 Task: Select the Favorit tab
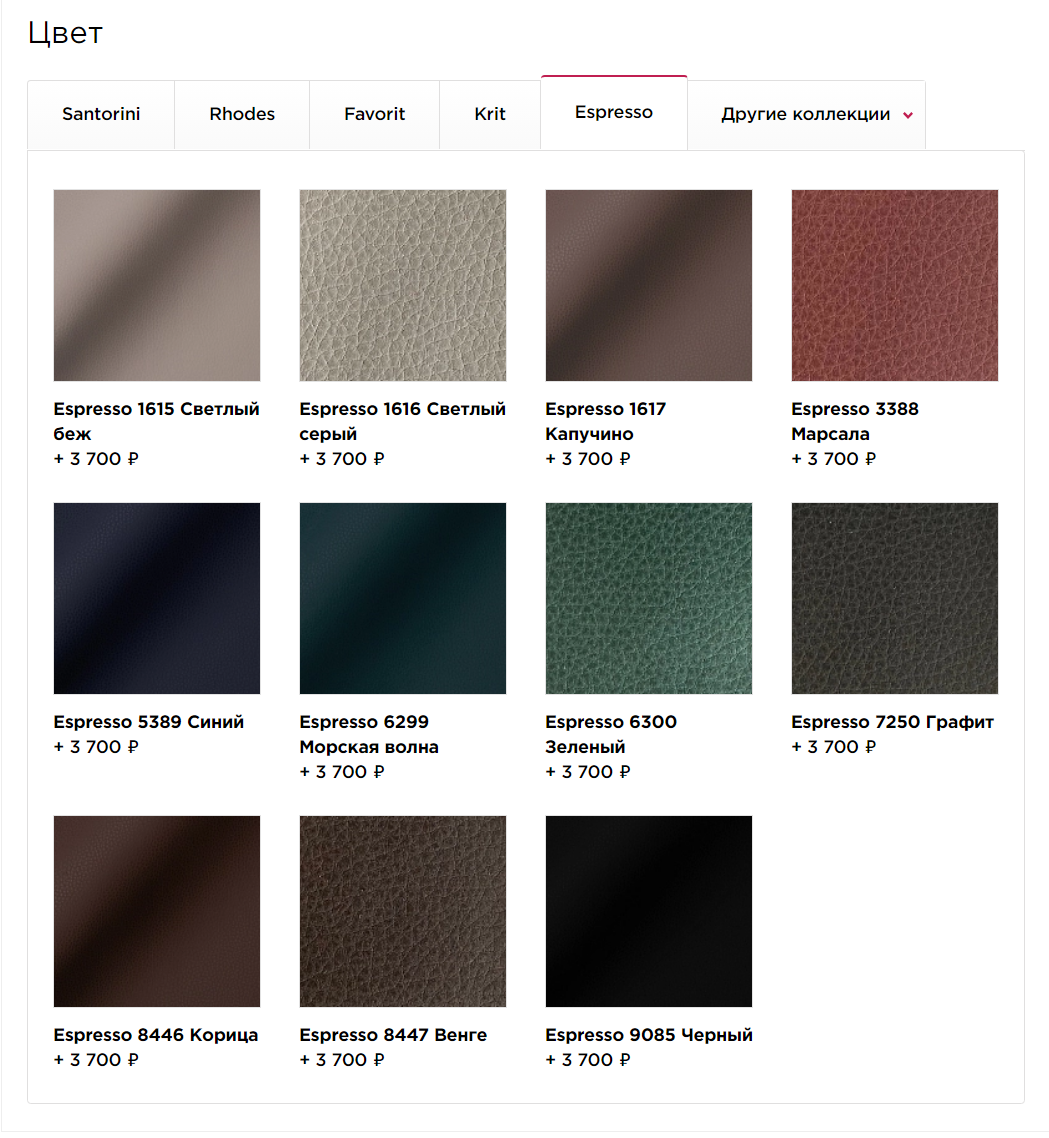(374, 115)
